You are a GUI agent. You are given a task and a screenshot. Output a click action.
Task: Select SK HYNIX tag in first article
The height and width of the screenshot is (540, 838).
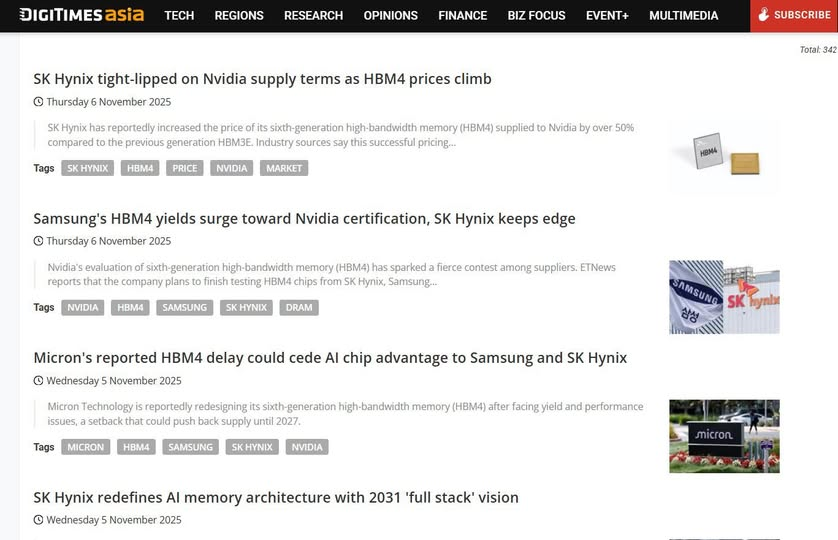tap(88, 168)
